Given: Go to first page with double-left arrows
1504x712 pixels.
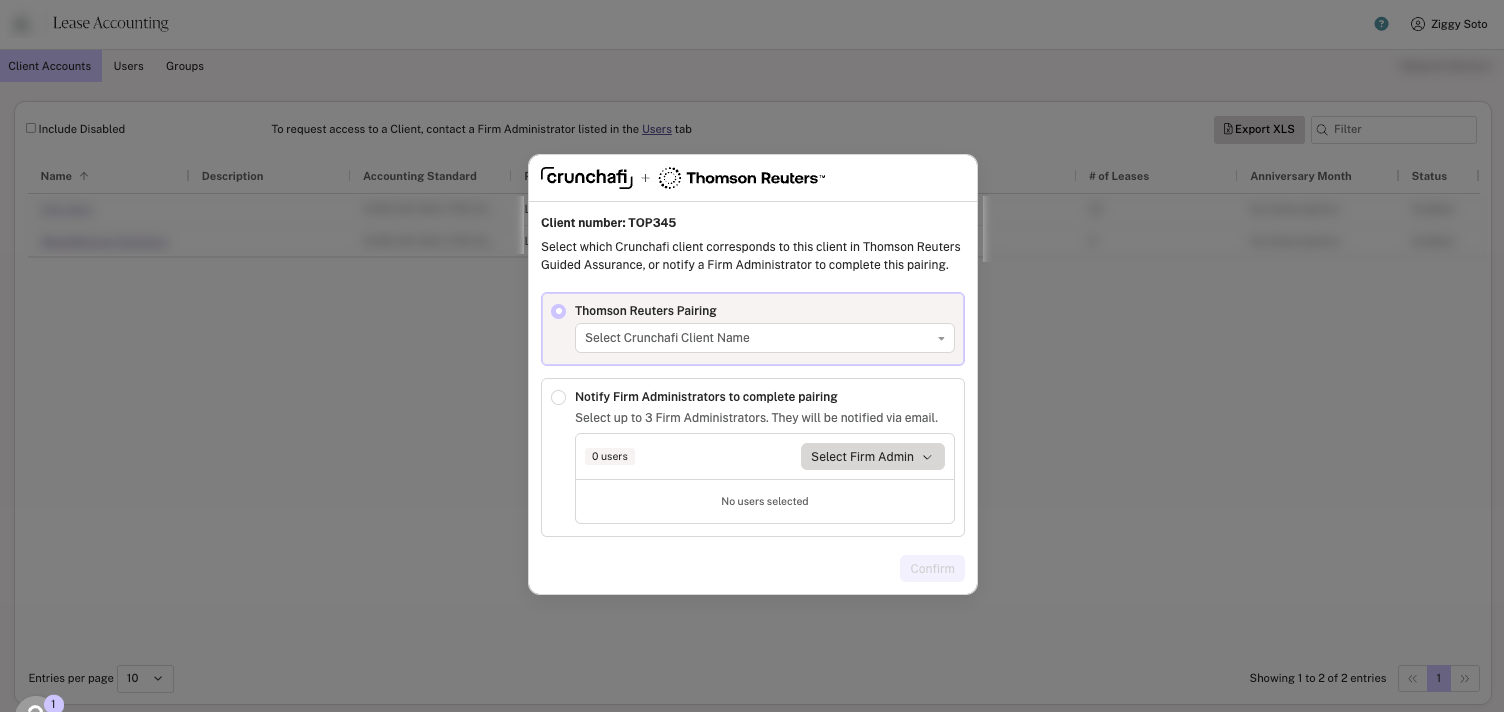Looking at the screenshot, I should pos(1412,679).
